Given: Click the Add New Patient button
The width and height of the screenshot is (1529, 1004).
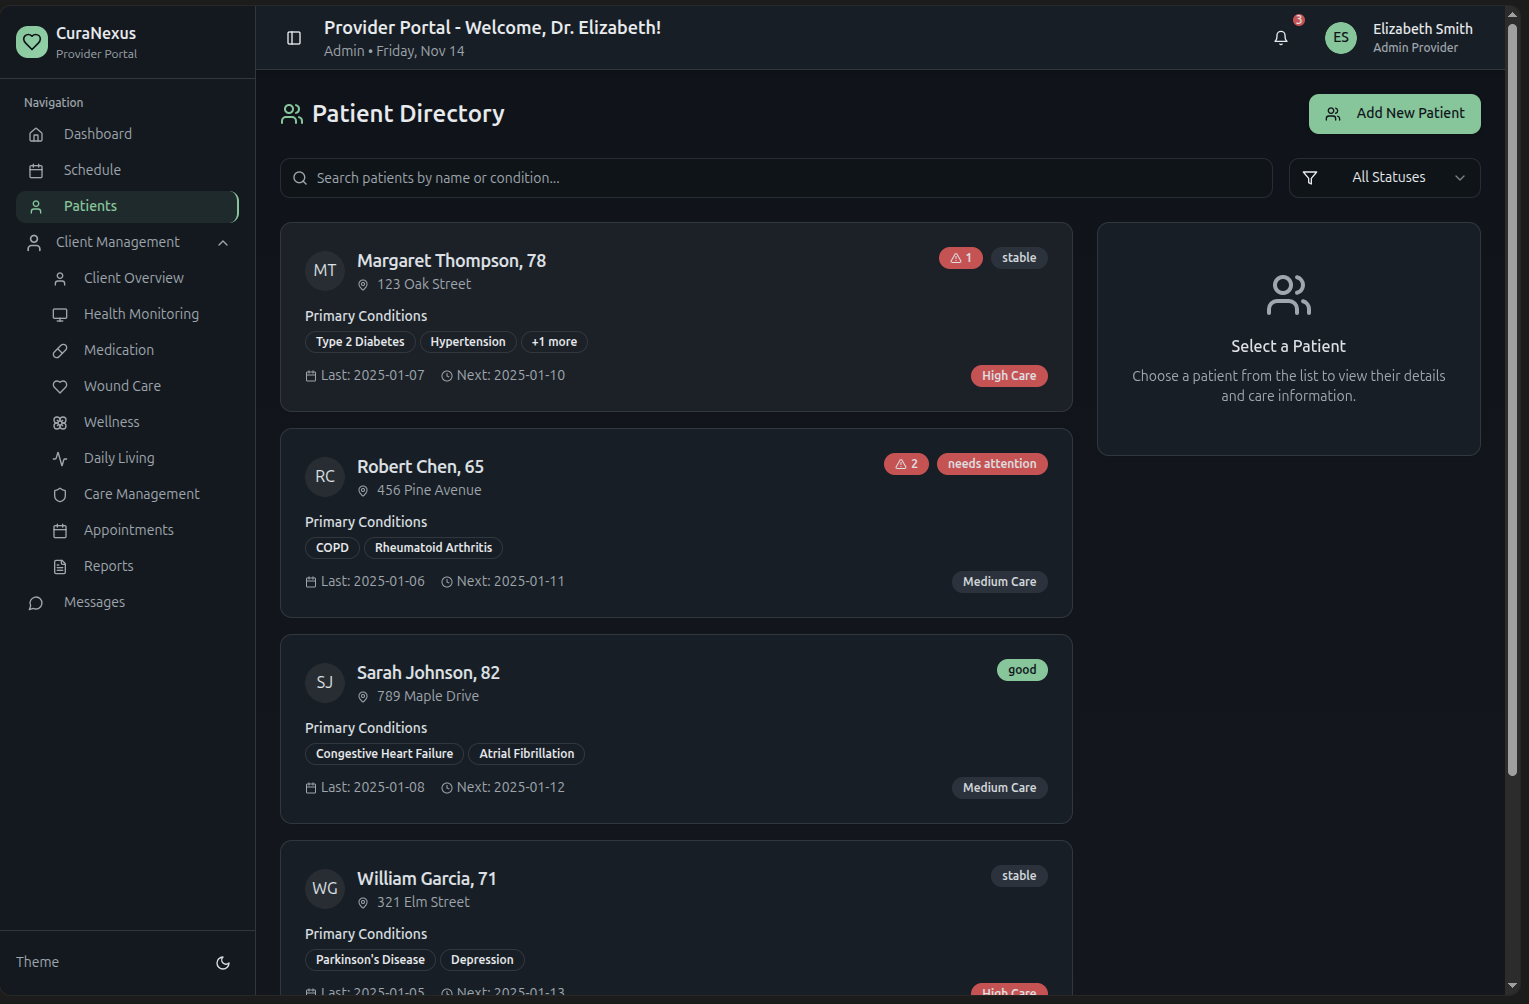Looking at the screenshot, I should click(x=1394, y=114).
